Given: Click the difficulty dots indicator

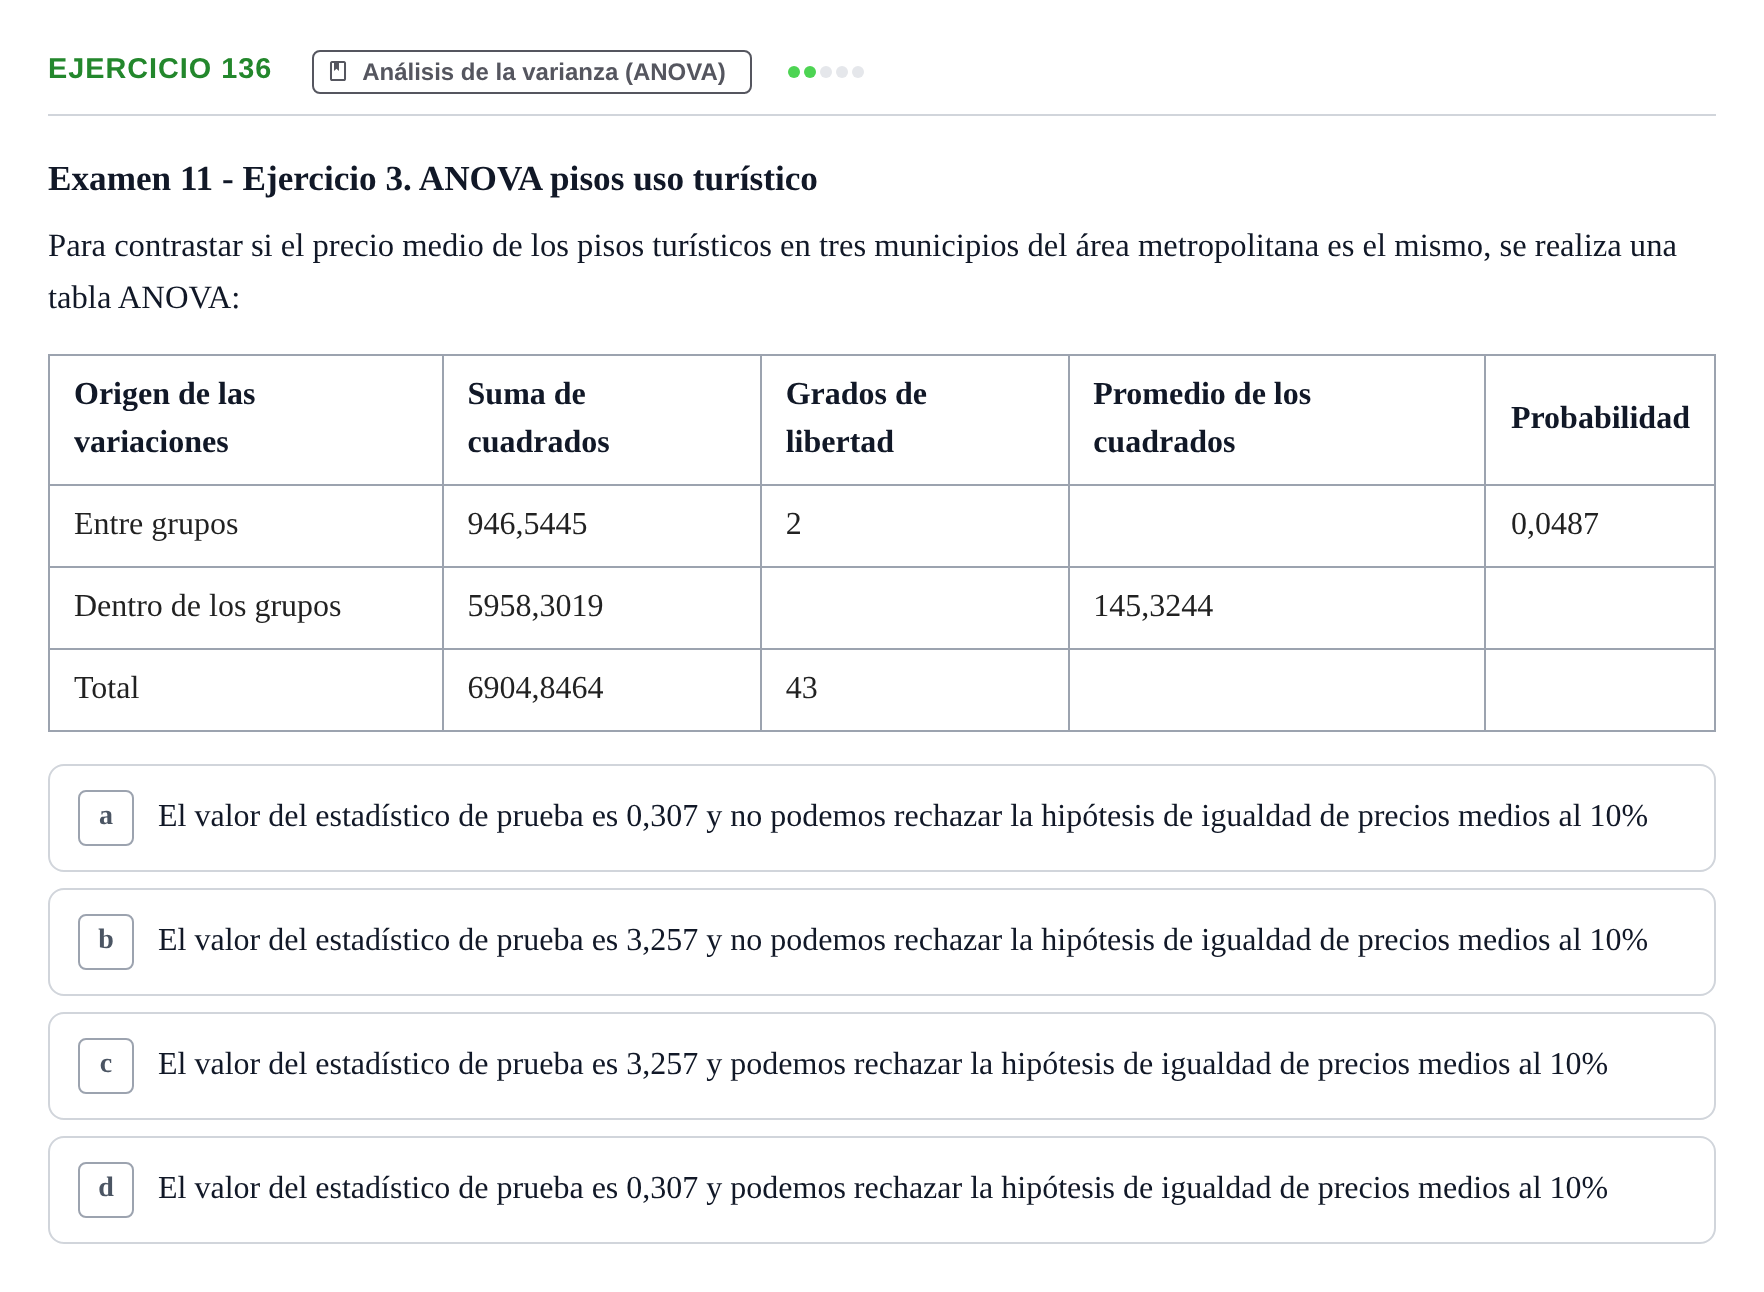Looking at the screenshot, I should coord(826,72).
